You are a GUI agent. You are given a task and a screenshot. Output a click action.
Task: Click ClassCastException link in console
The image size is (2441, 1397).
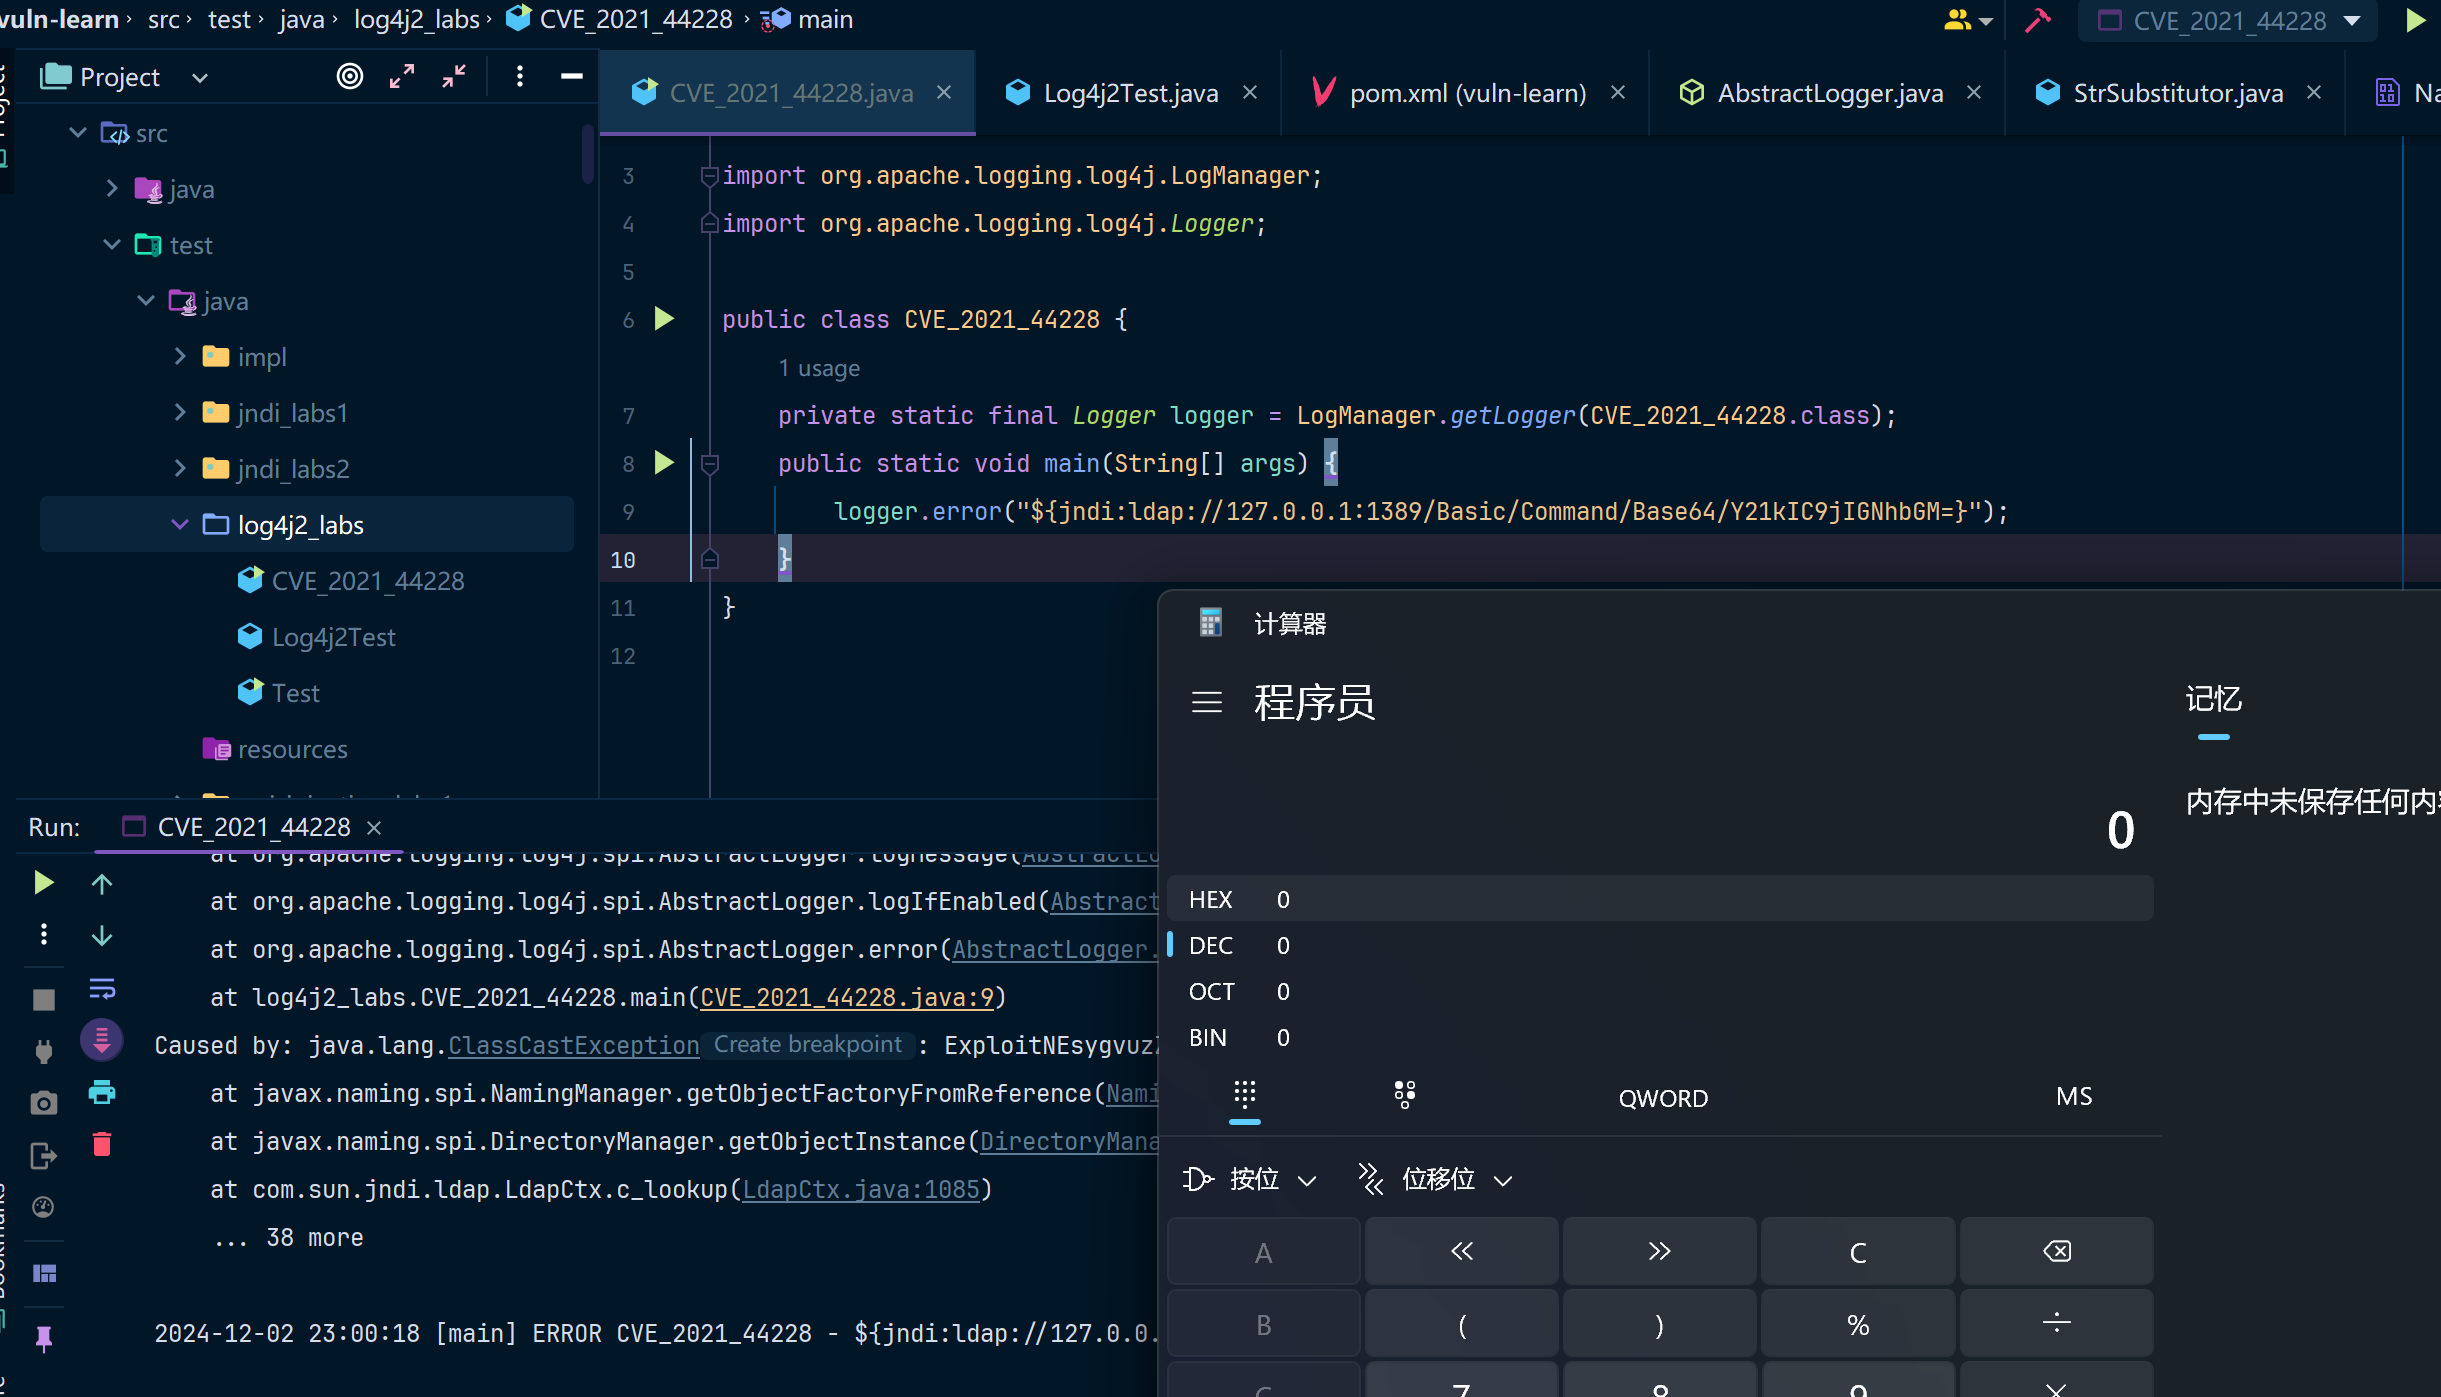tap(573, 1045)
